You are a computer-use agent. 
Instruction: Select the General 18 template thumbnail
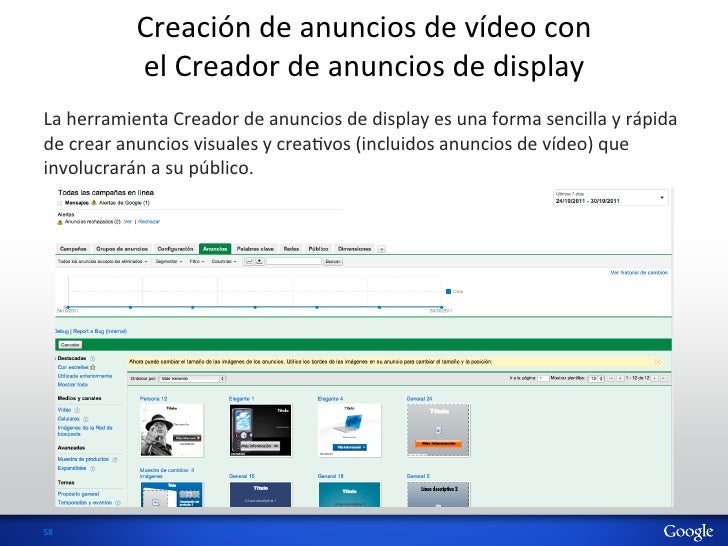pyautogui.click(x=349, y=494)
